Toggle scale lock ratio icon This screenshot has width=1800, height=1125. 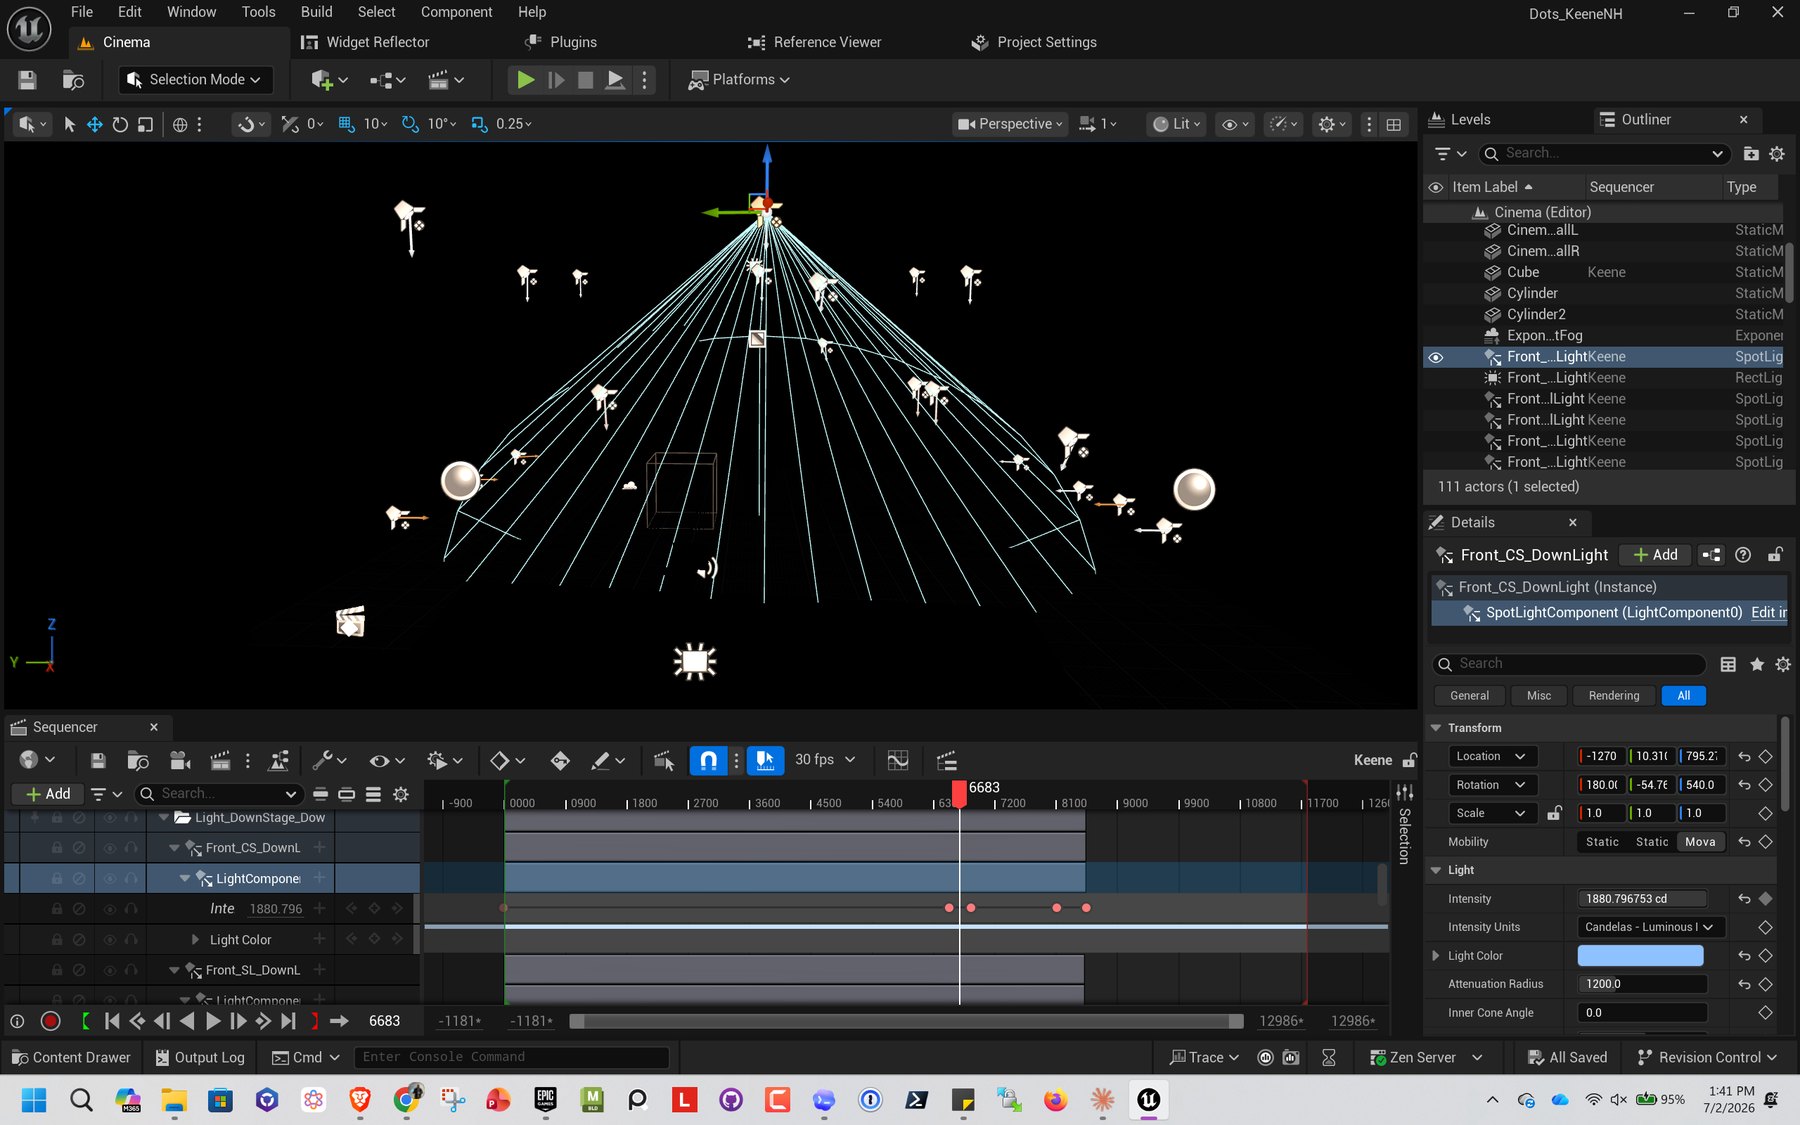1554,813
